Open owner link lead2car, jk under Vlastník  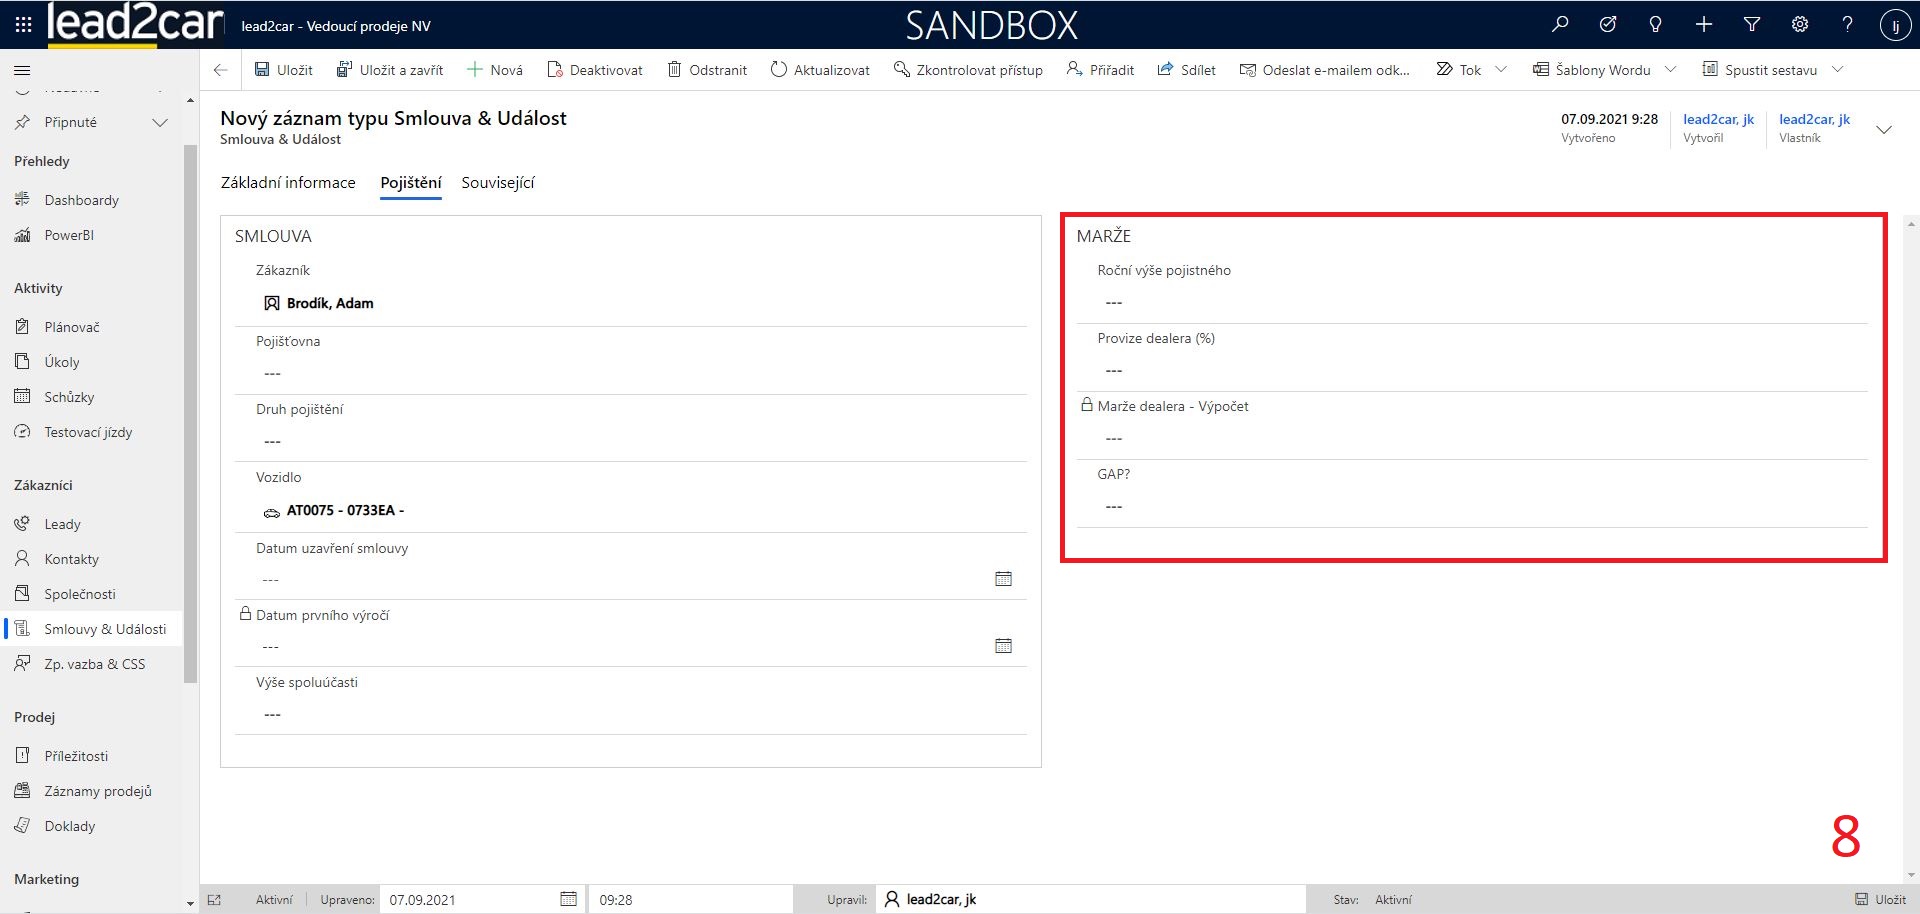[1814, 119]
